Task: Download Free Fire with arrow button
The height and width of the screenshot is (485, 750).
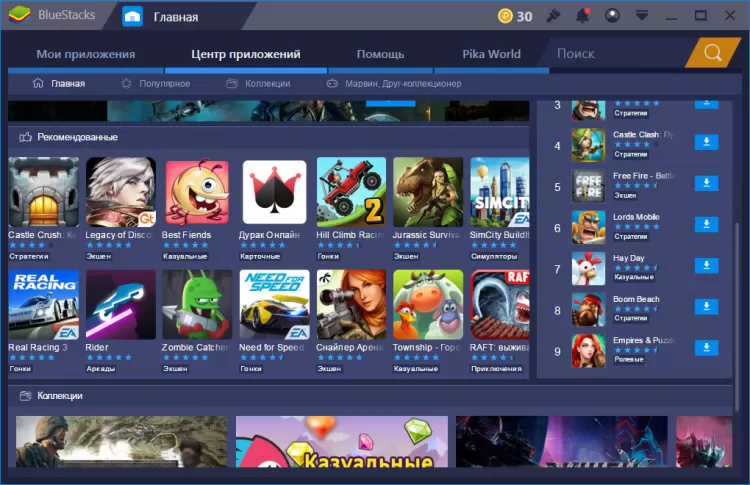Action: (706, 183)
